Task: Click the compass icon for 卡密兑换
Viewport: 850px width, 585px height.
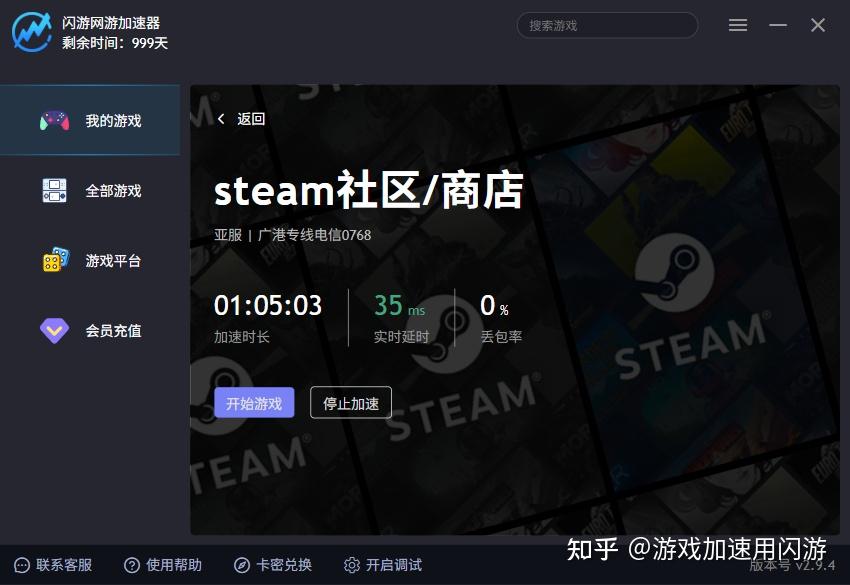Action: 242,565
